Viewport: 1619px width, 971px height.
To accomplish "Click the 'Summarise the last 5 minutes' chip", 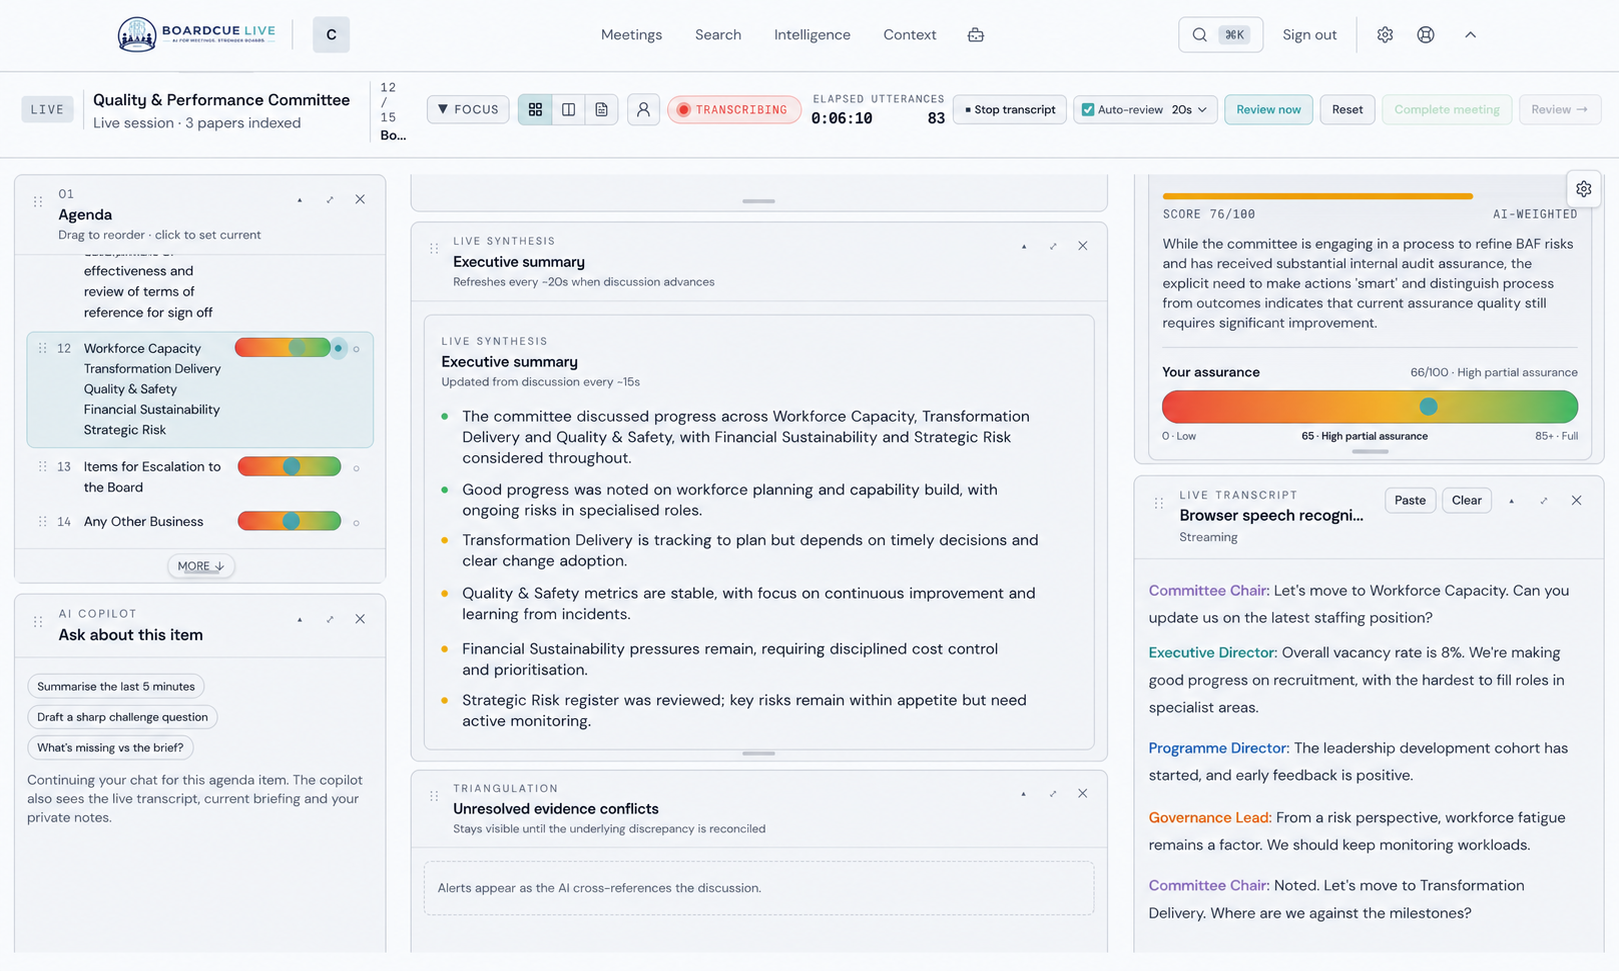I will (116, 686).
